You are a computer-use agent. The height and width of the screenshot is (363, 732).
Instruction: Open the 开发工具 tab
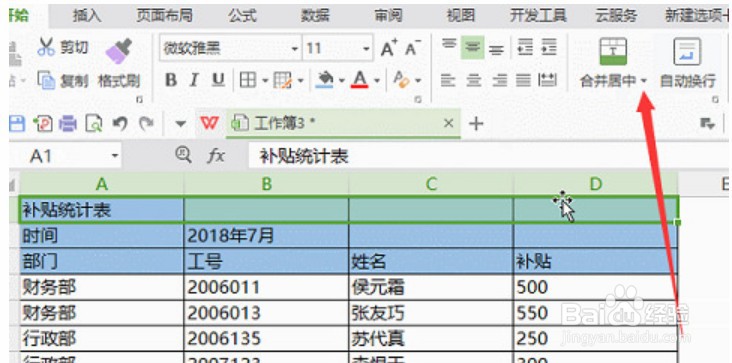pos(538,15)
